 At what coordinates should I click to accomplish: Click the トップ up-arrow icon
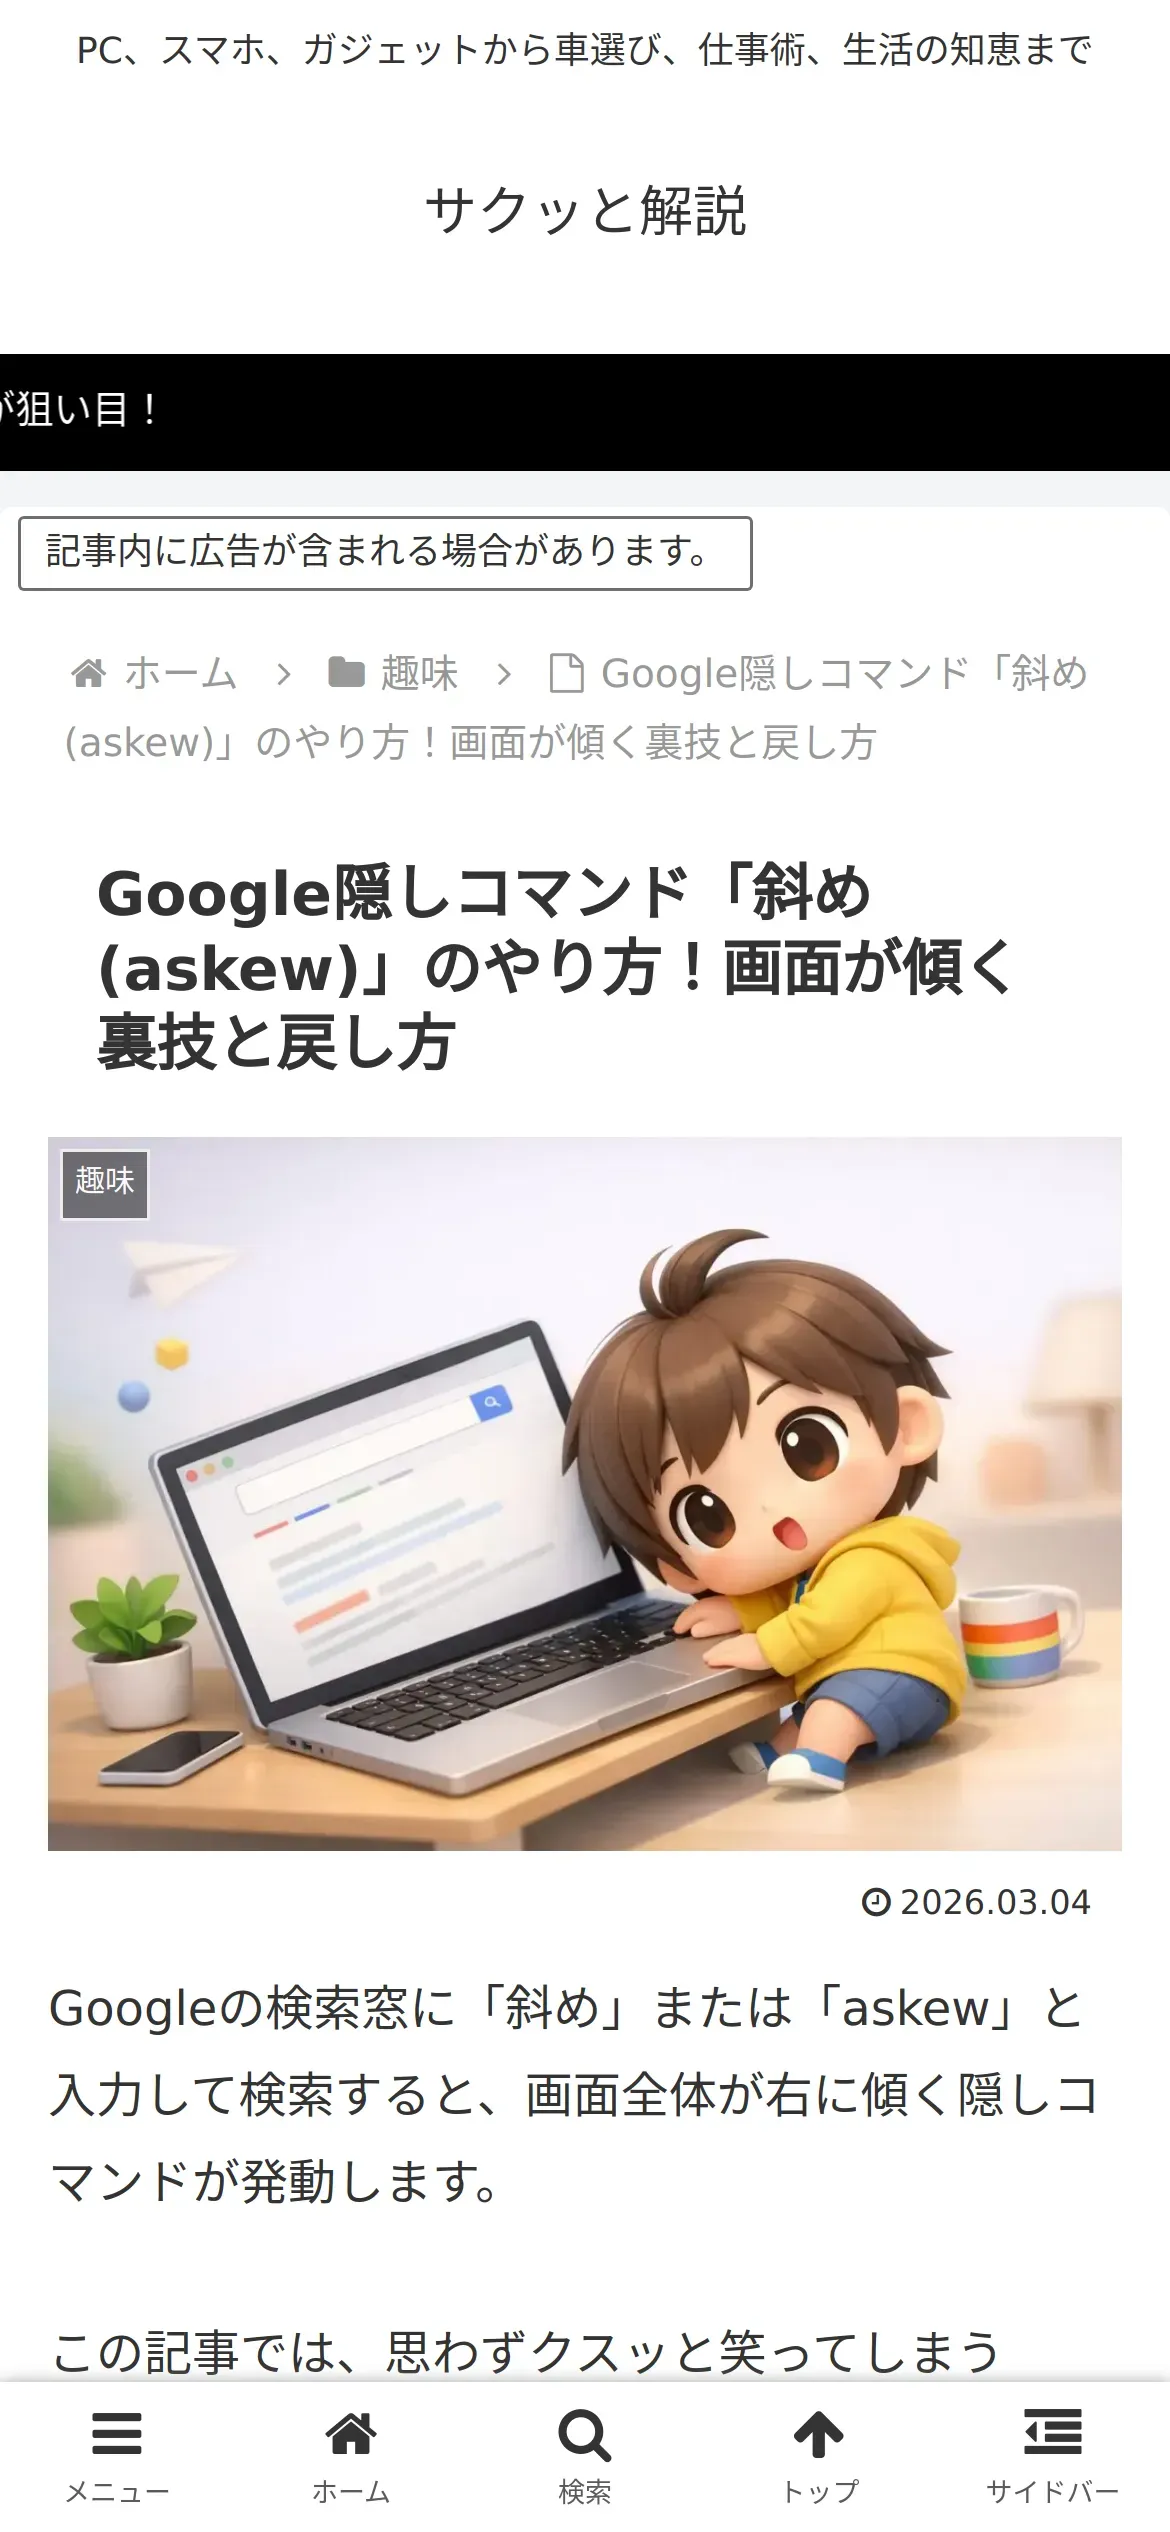[819, 2435]
